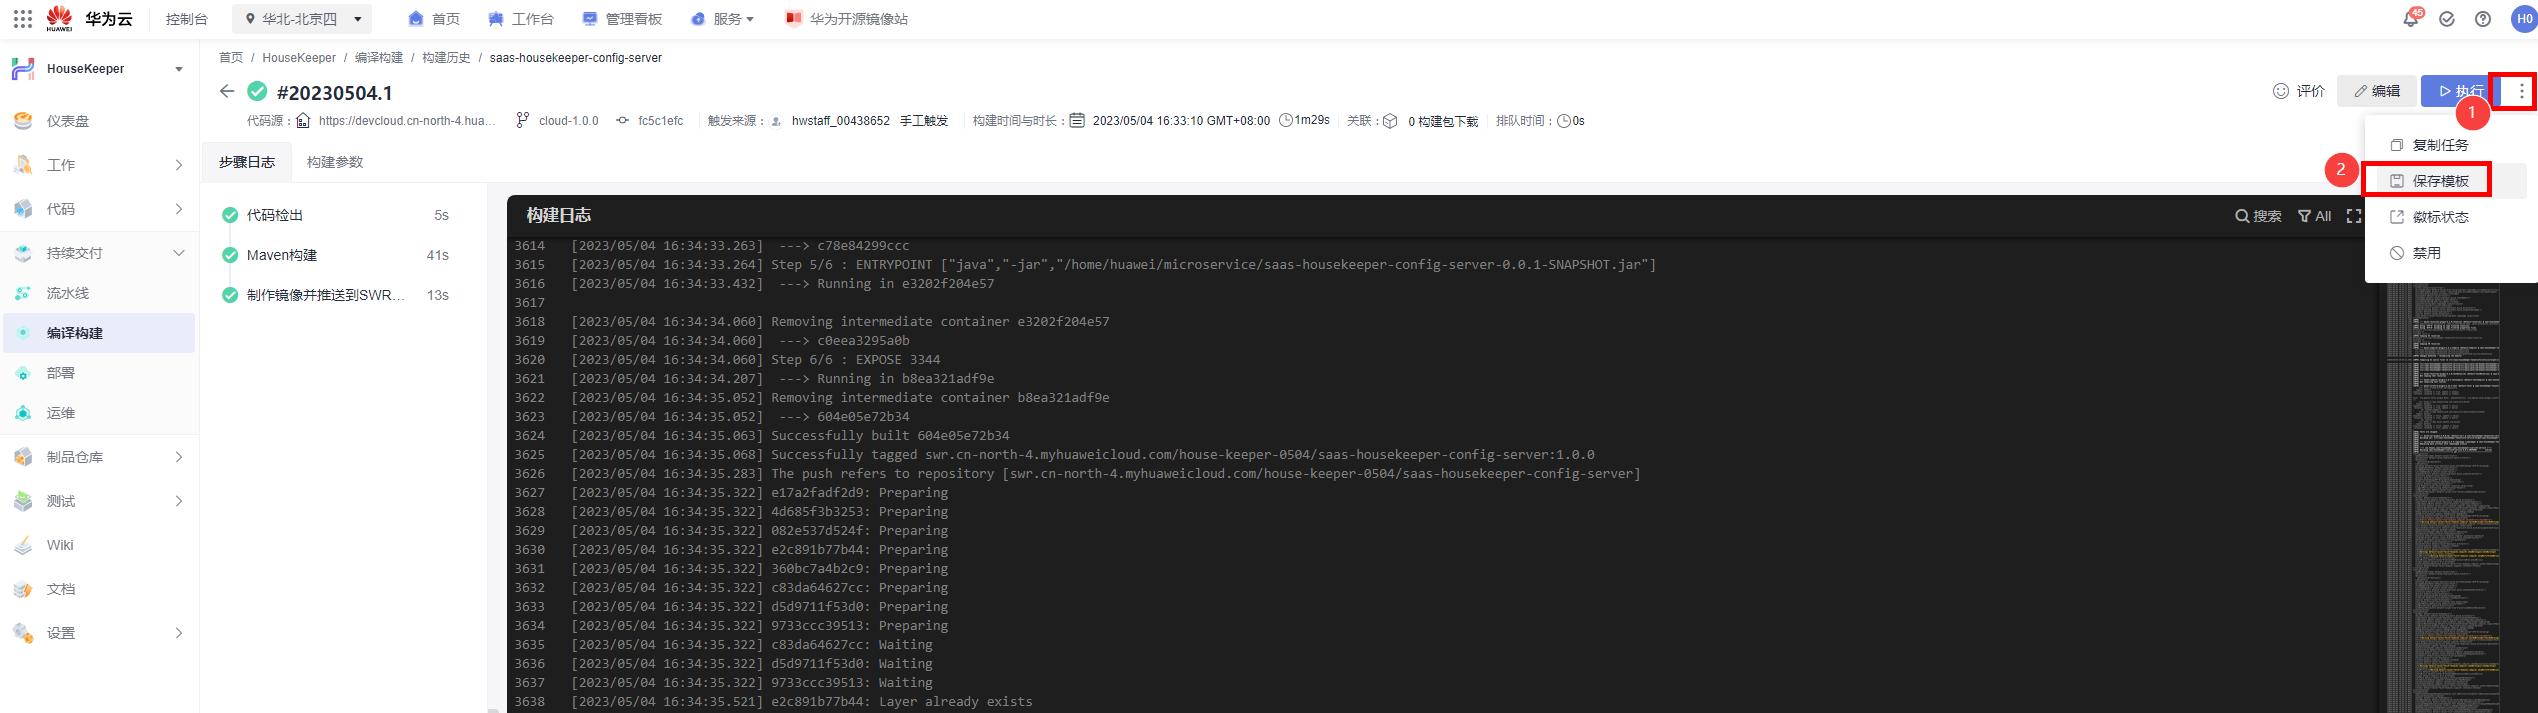The width and height of the screenshot is (2538, 713).
Task: Open the three-dot more actions menu
Action: point(2521,91)
